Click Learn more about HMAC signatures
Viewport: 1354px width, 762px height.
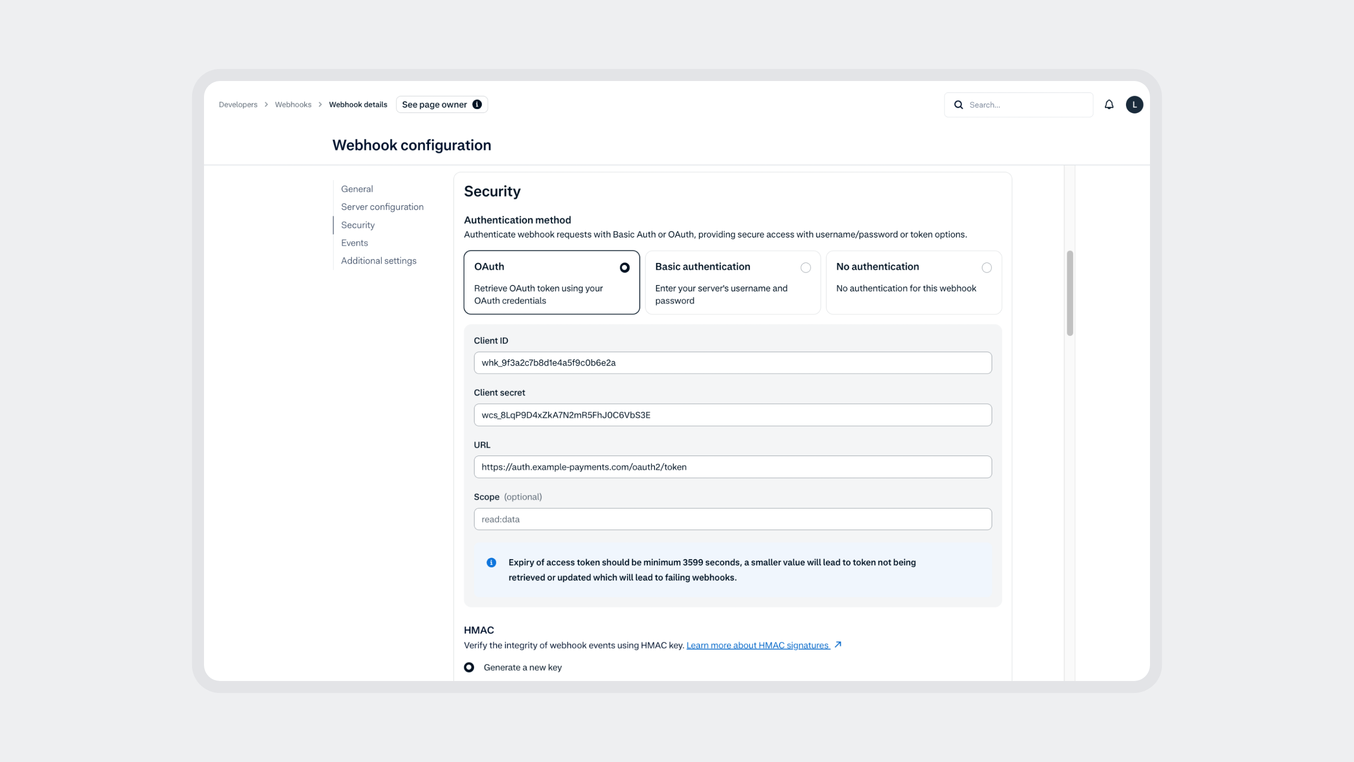point(757,645)
